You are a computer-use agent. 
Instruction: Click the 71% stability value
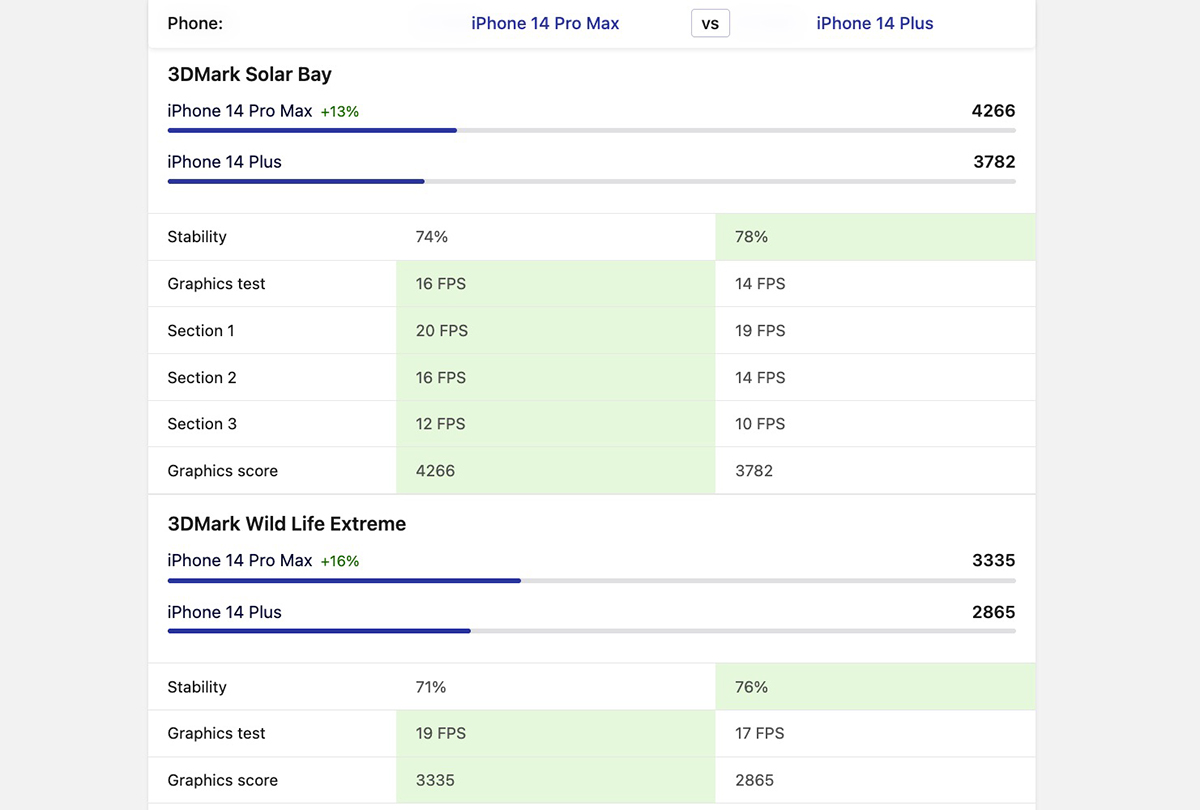click(431, 687)
